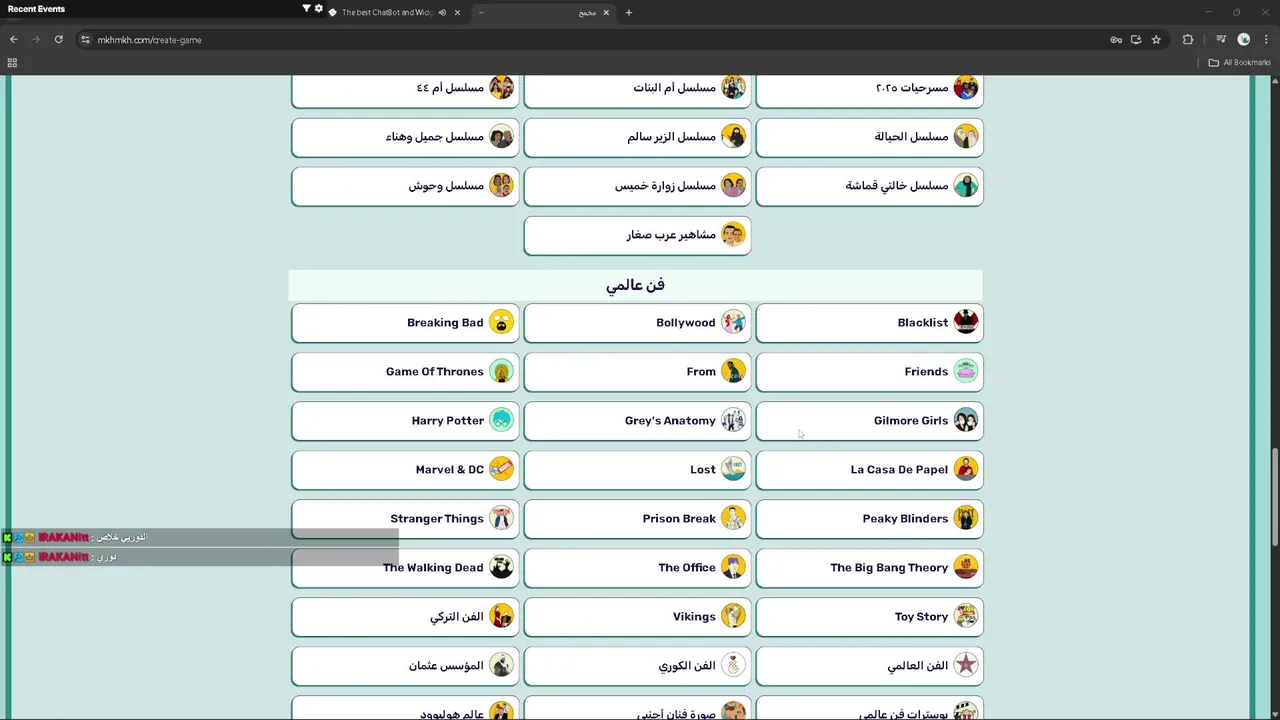Select the مسلسل أم البنات category
The image size is (1280, 720).
(637, 88)
